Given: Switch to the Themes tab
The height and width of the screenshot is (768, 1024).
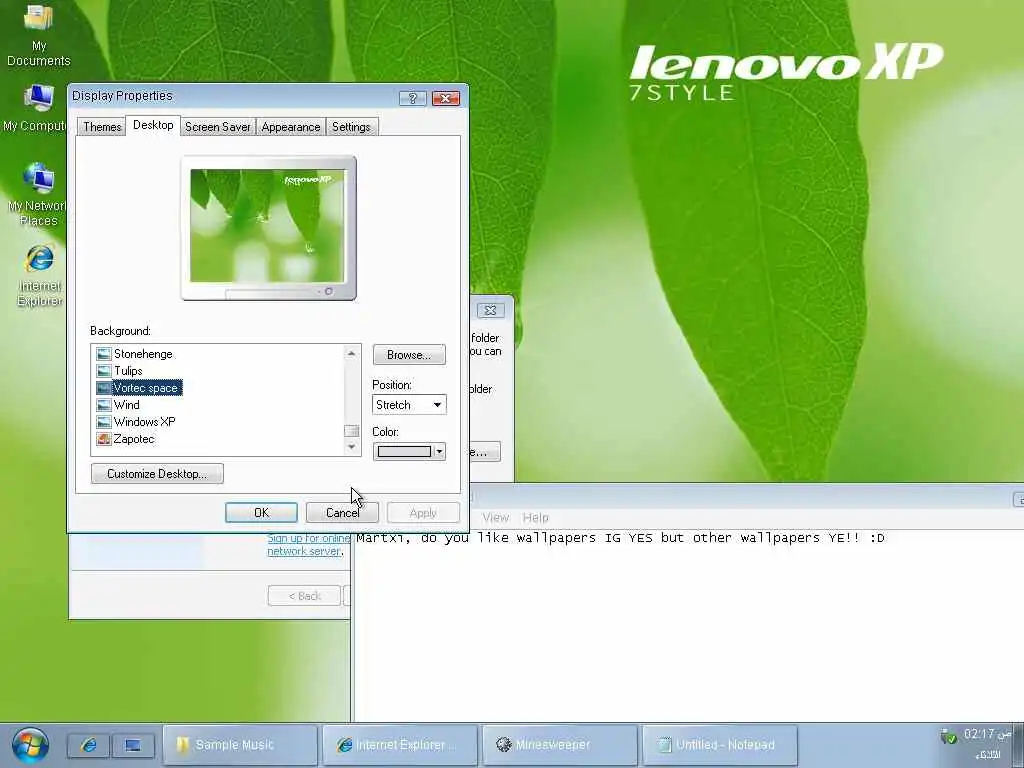Looking at the screenshot, I should 102,127.
